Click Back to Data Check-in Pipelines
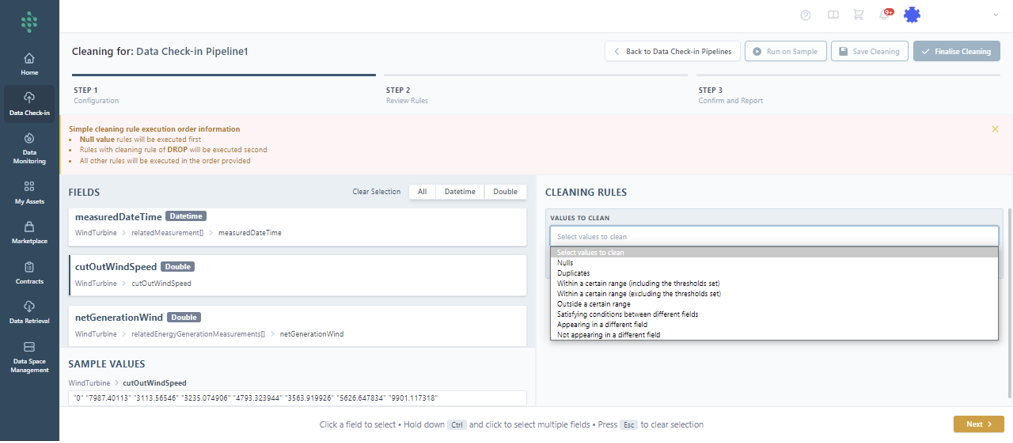This screenshot has height=443, width=1013. pyautogui.click(x=672, y=51)
